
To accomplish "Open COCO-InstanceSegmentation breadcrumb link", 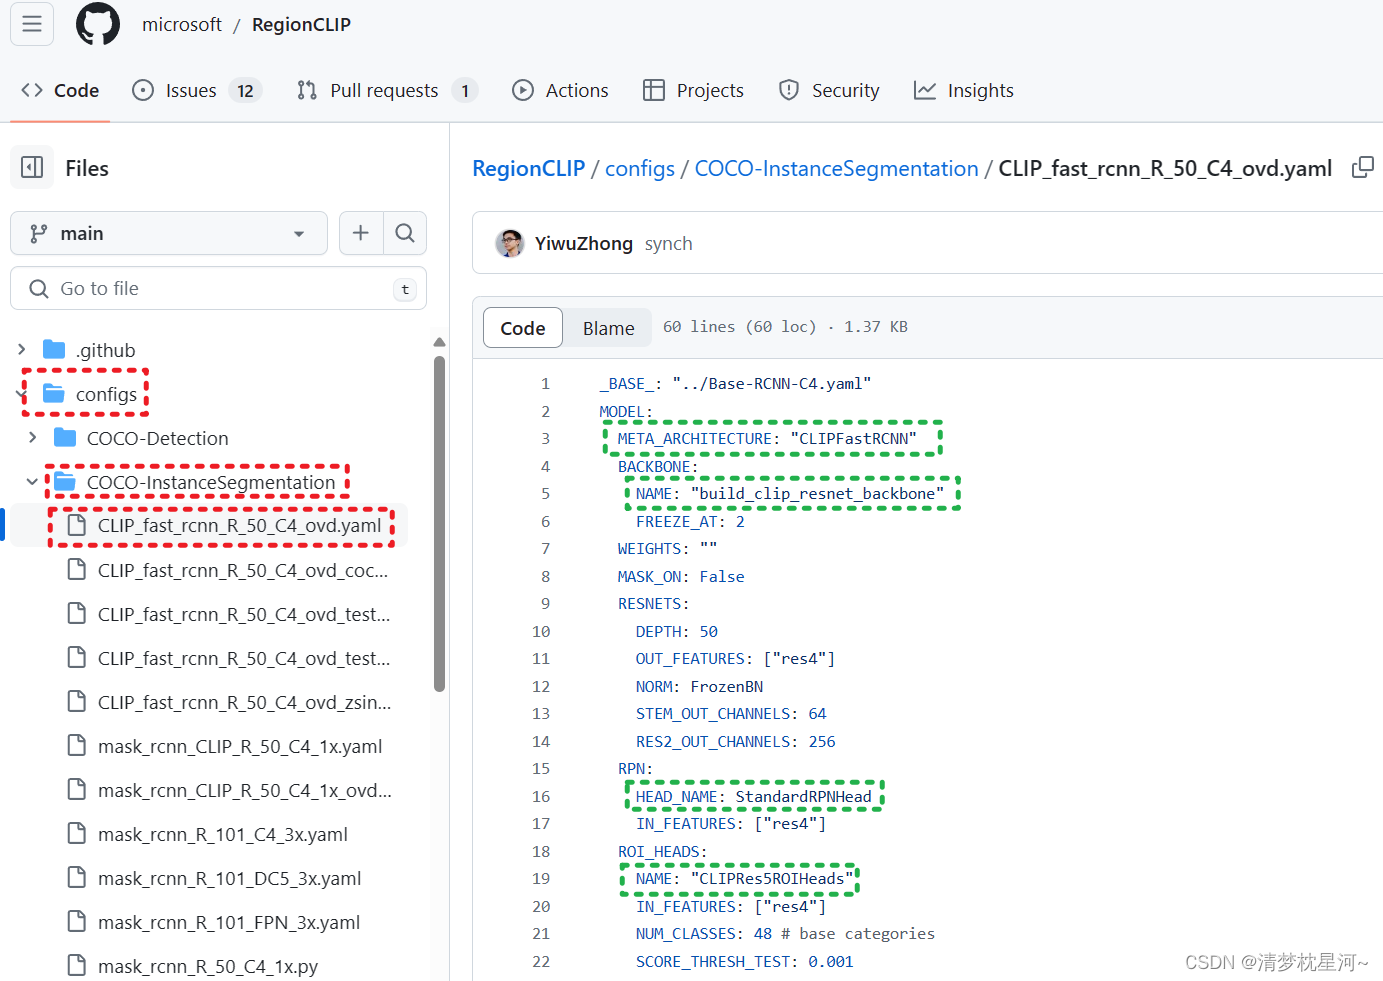I will [836, 168].
